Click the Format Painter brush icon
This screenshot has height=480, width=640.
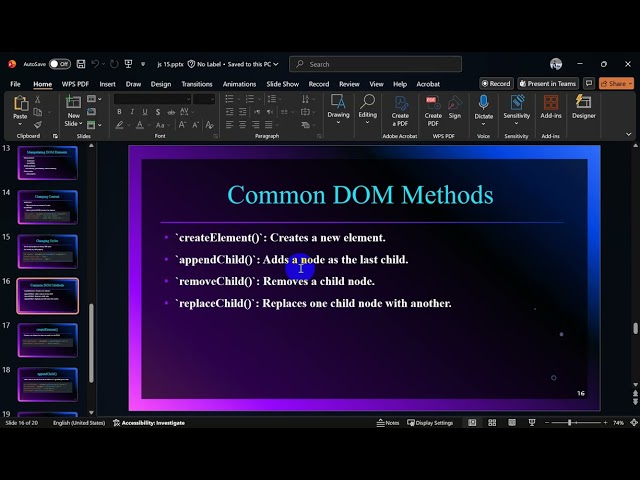click(38, 124)
